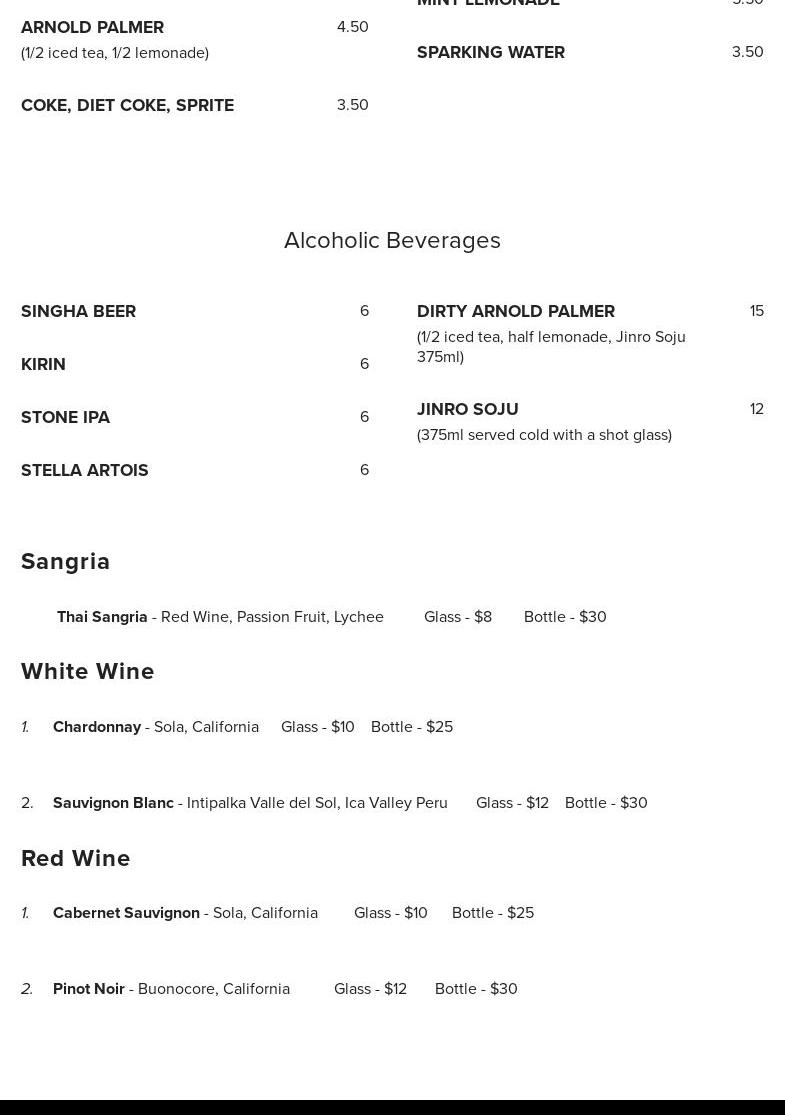785x1115 pixels.
Task: Select the Stone IPA entry
Action: [x=65, y=417]
